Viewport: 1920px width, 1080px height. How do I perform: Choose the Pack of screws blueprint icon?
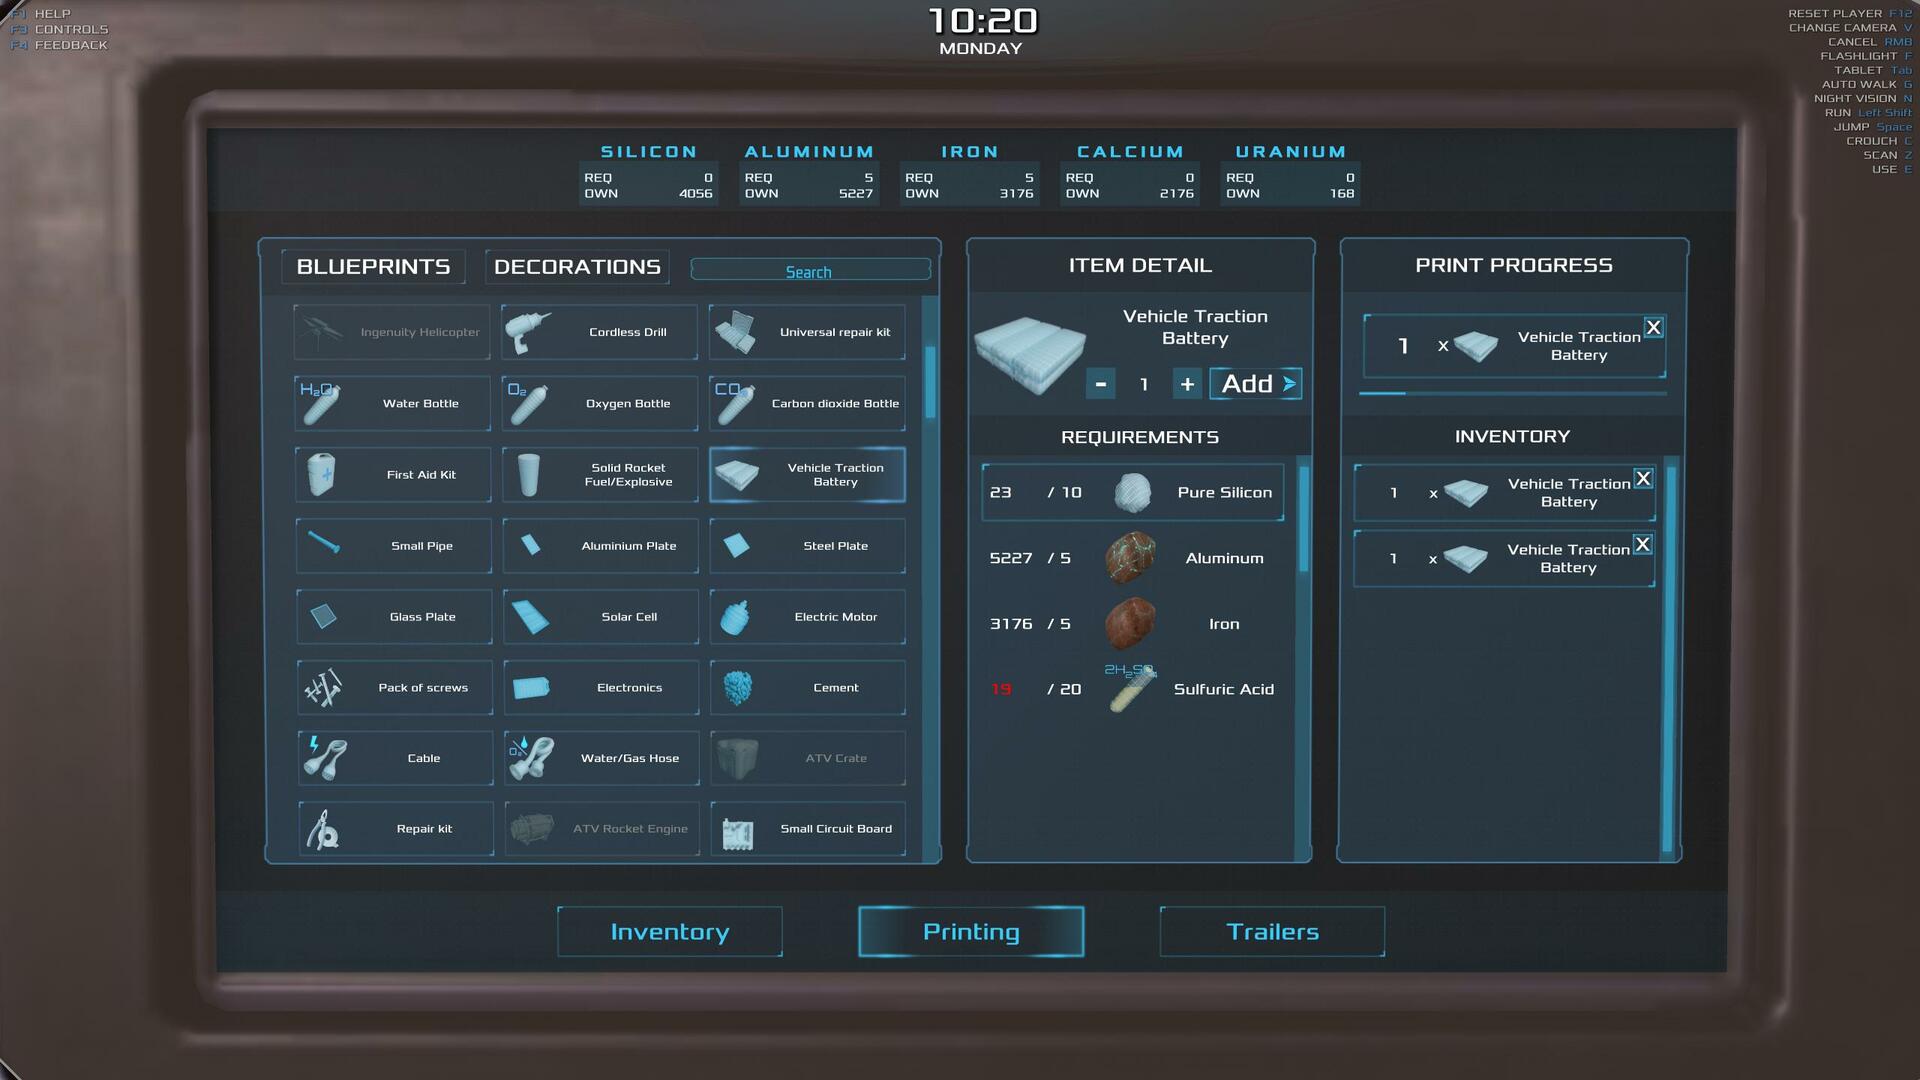pos(324,688)
